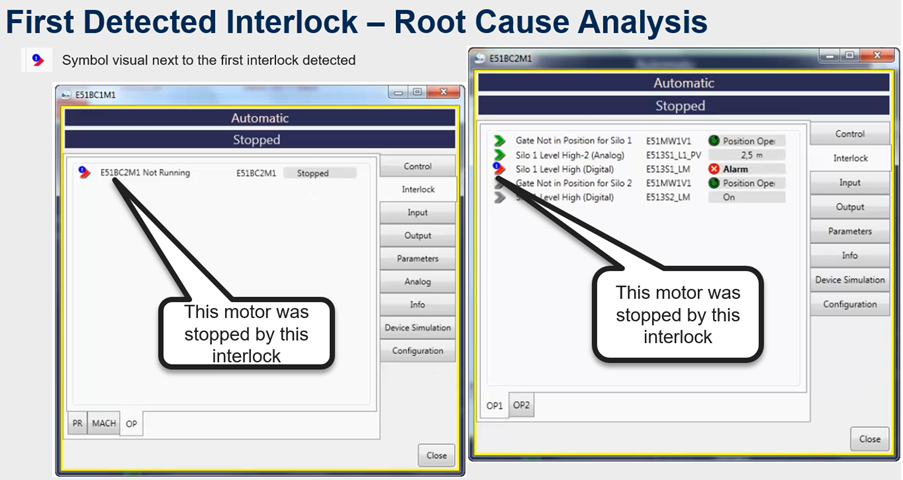
Task: Click 'E513S1_L1_PV' tag text
Action: [x=673, y=155]
